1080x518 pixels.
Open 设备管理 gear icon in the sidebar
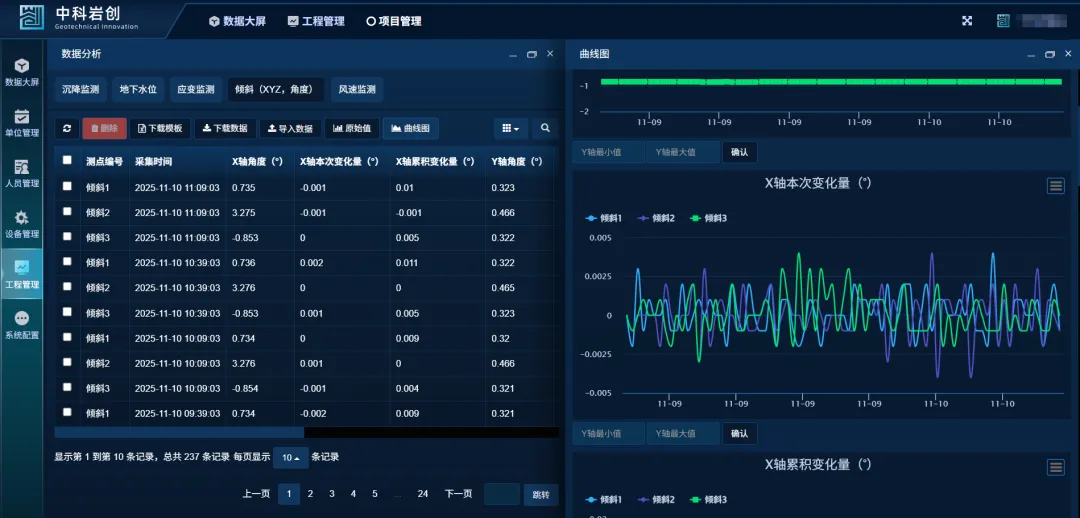(22, 224)
